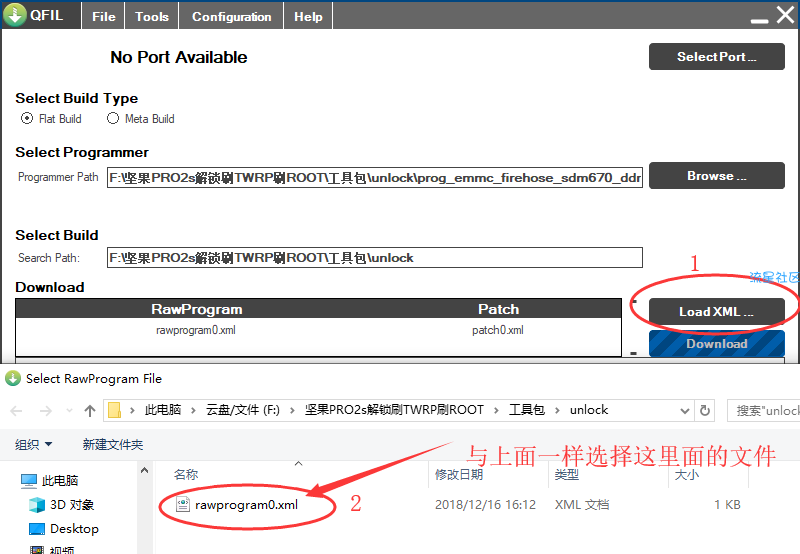Expand chevron after 此电脑 breadcrumb
Screen dimensions: 800x554
click(193, 410)
